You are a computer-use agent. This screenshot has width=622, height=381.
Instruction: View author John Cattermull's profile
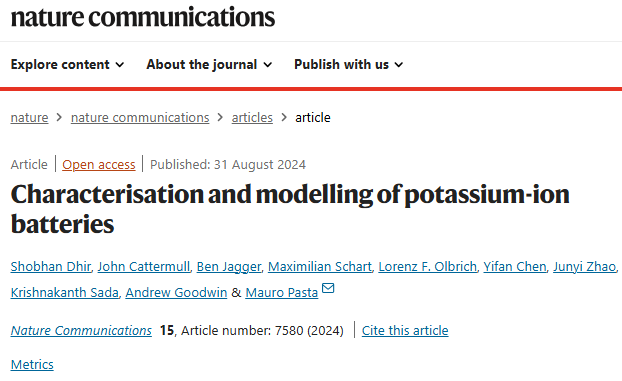144,266
